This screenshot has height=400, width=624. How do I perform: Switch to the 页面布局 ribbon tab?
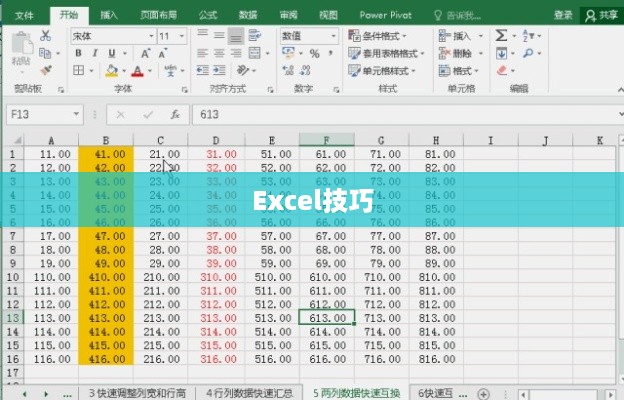158,15
